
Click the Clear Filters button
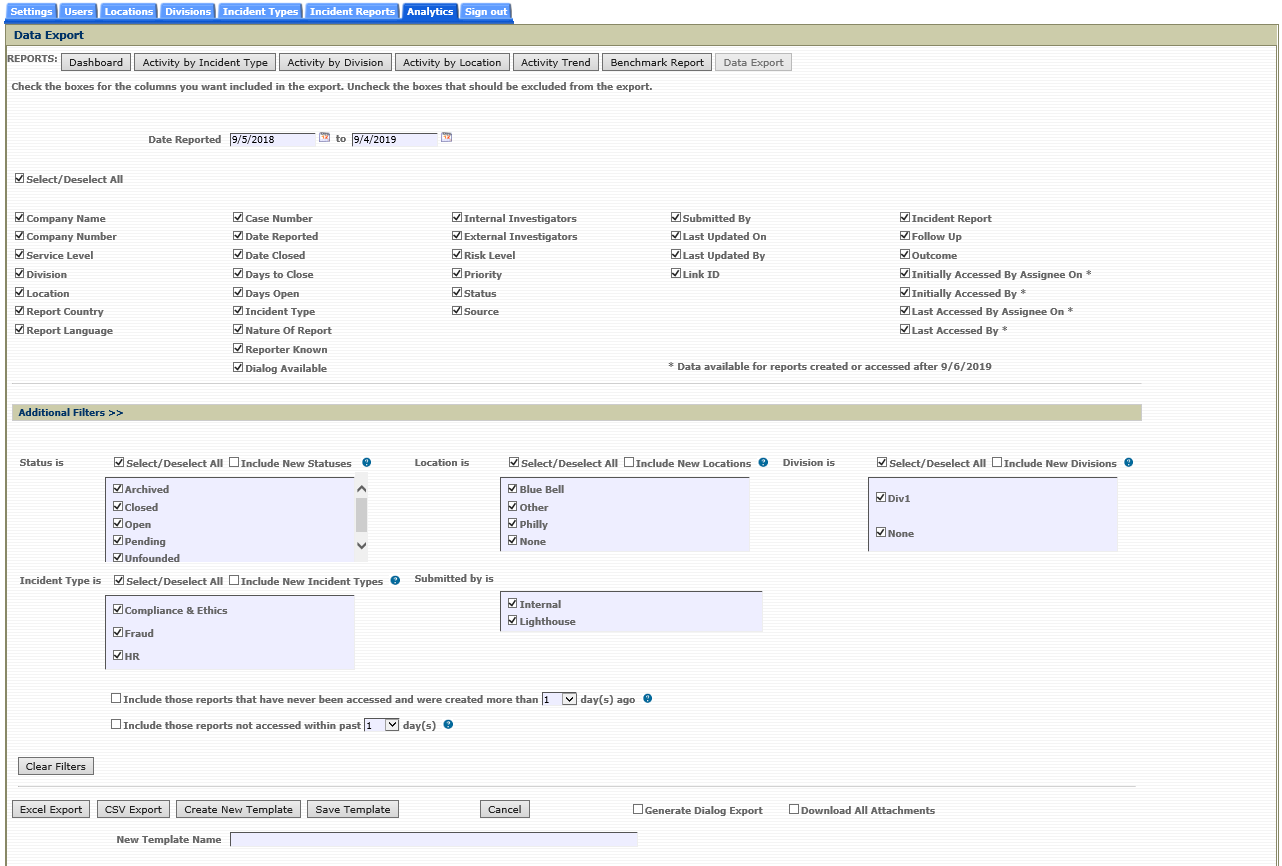(56, 766)
